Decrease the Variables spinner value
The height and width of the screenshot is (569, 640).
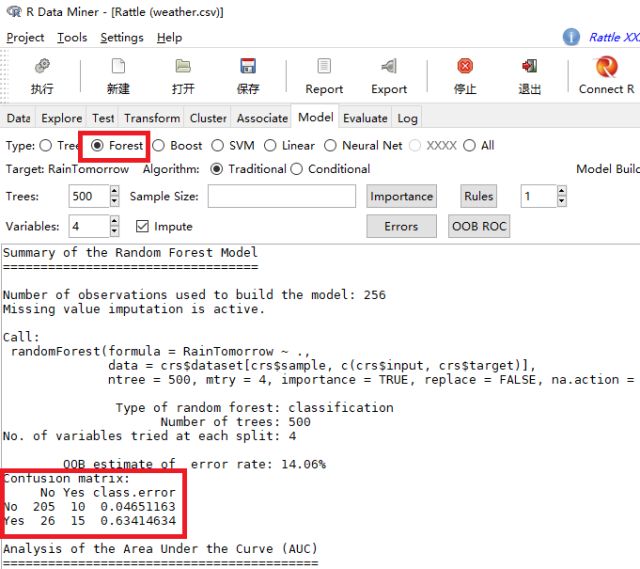(115, 231)
